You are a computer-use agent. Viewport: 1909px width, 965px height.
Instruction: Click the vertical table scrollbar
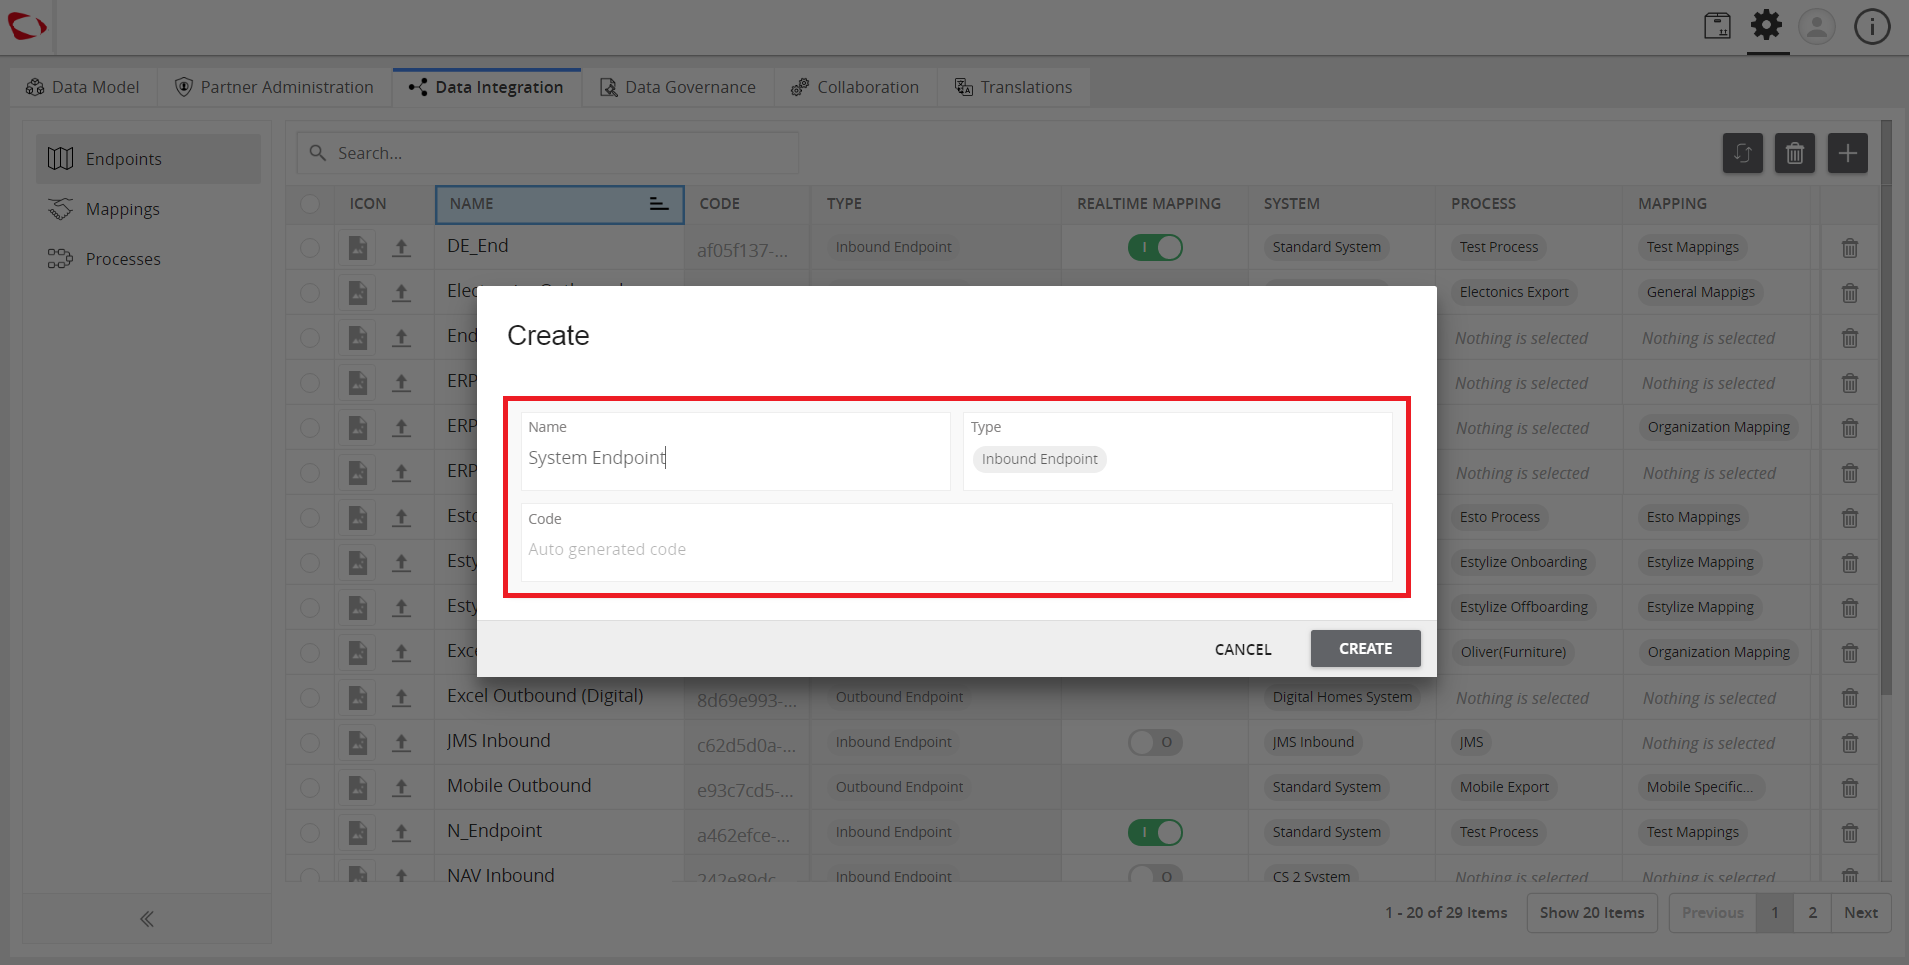(x=1887, y=407)
